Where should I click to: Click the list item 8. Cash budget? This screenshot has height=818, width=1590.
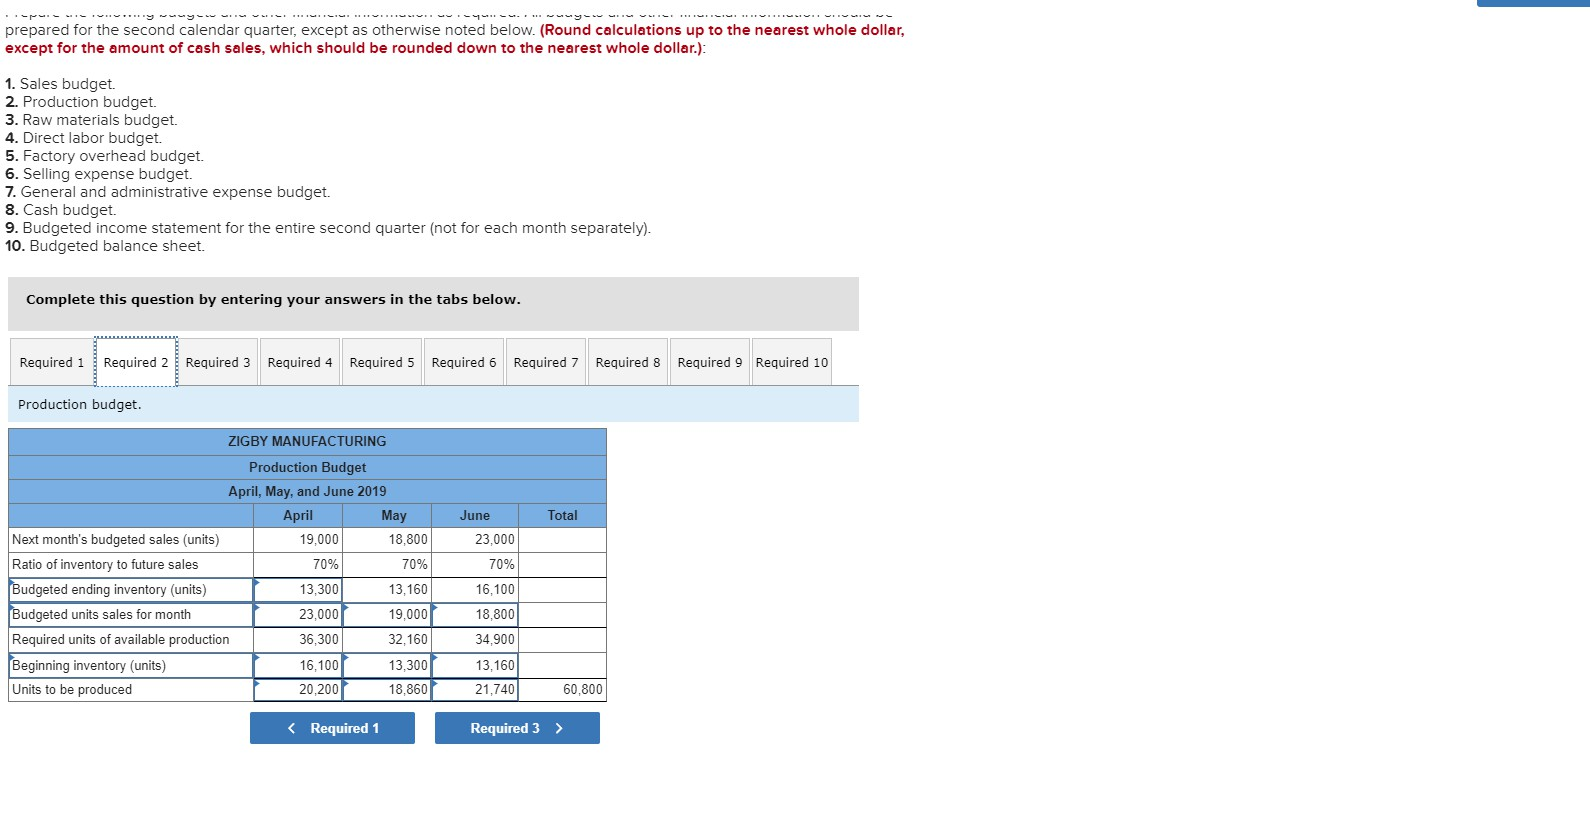[x=61, y=210]
